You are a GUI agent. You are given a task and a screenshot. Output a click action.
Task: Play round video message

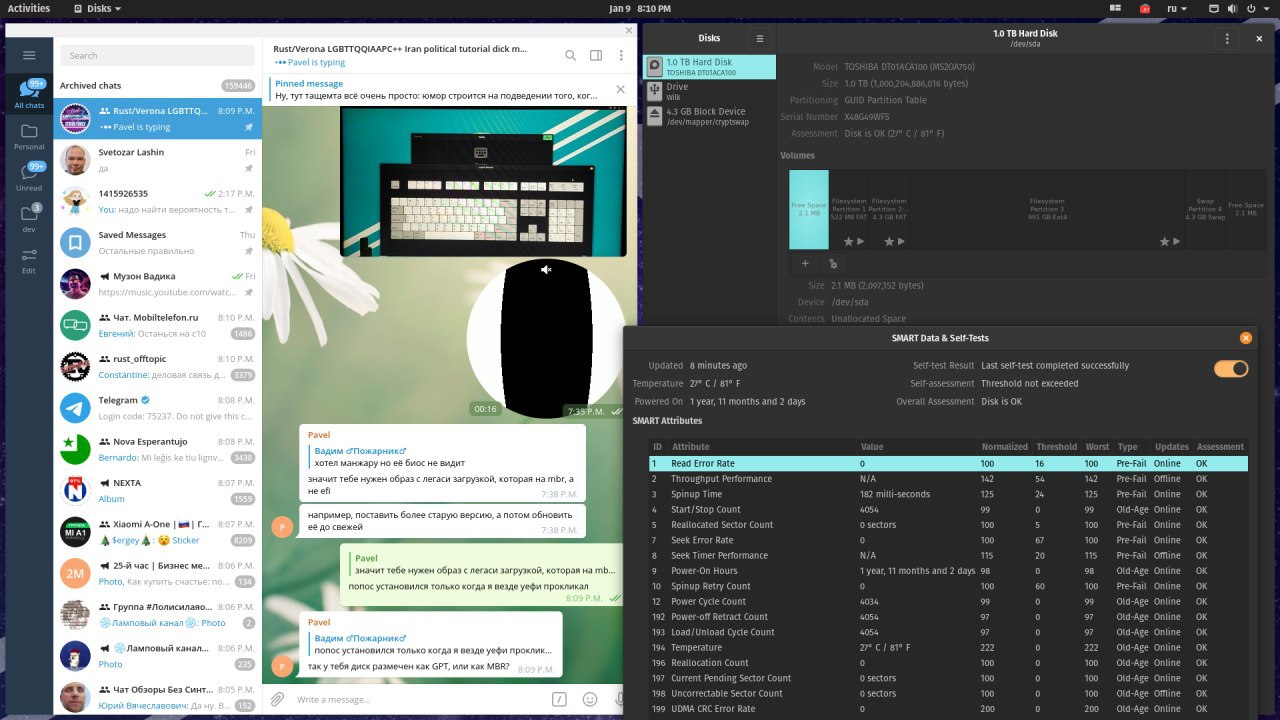coord(546,338)
